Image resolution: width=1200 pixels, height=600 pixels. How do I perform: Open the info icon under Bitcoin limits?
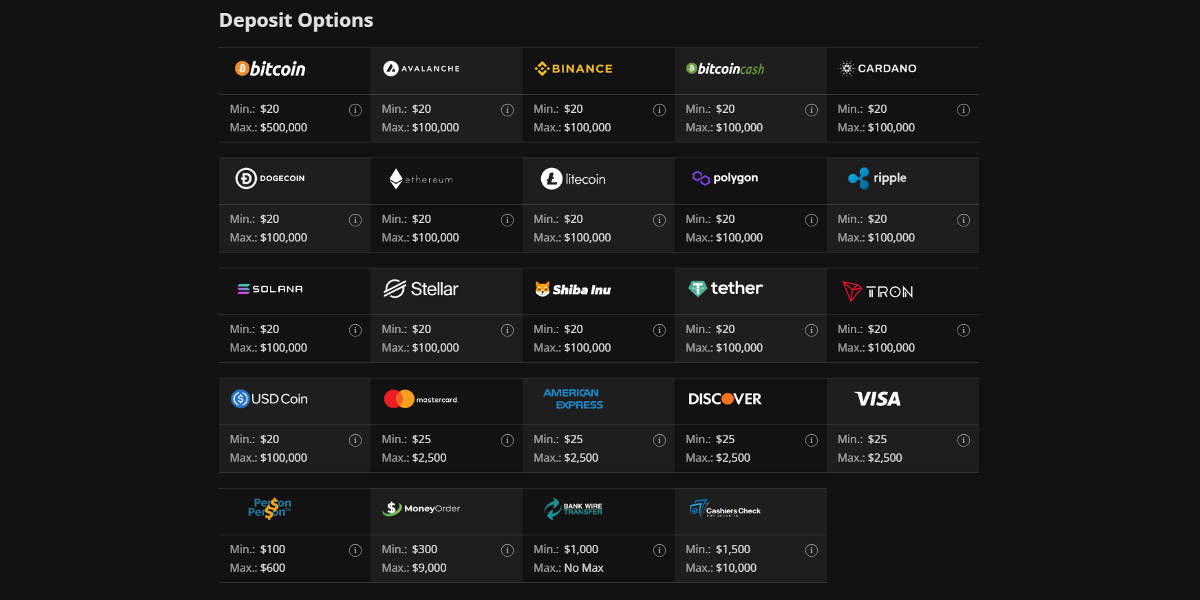click(x=355, y=110)
